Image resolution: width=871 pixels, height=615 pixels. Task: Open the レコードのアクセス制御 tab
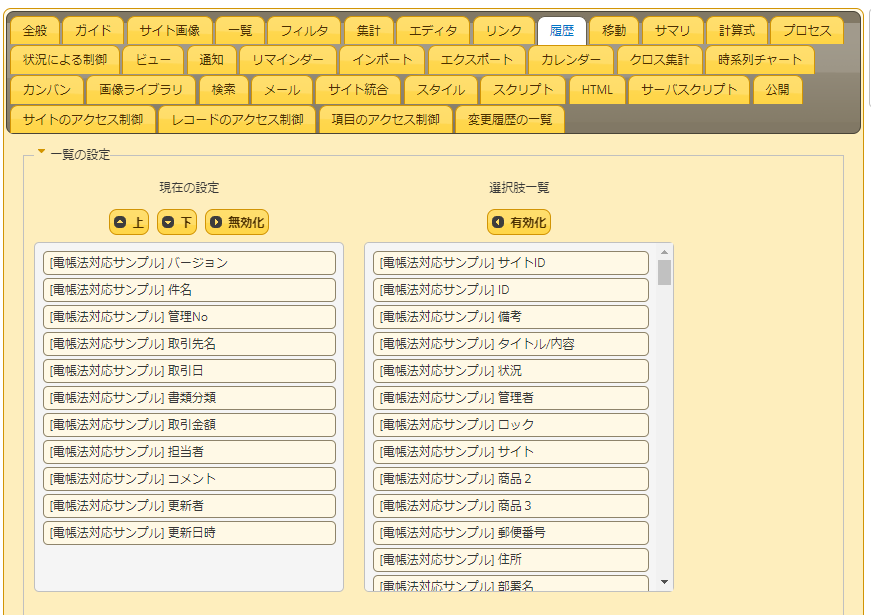pos(237,119)
